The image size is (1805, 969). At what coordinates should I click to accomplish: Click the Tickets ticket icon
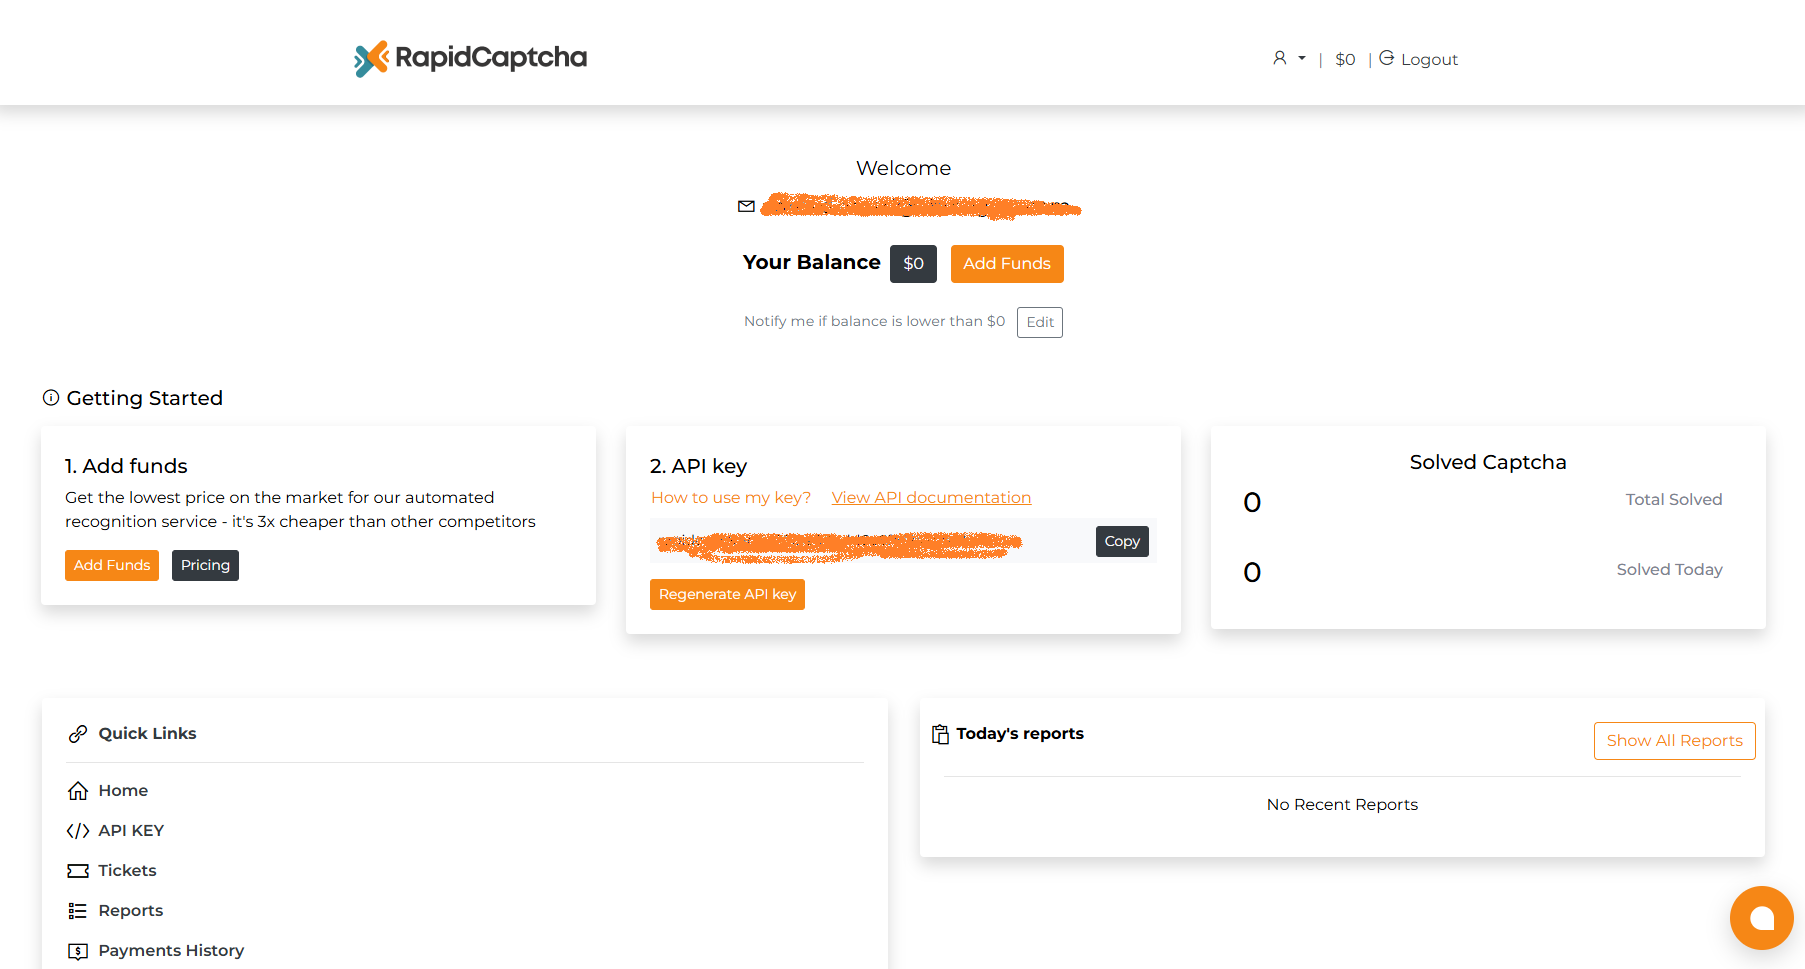78,871
